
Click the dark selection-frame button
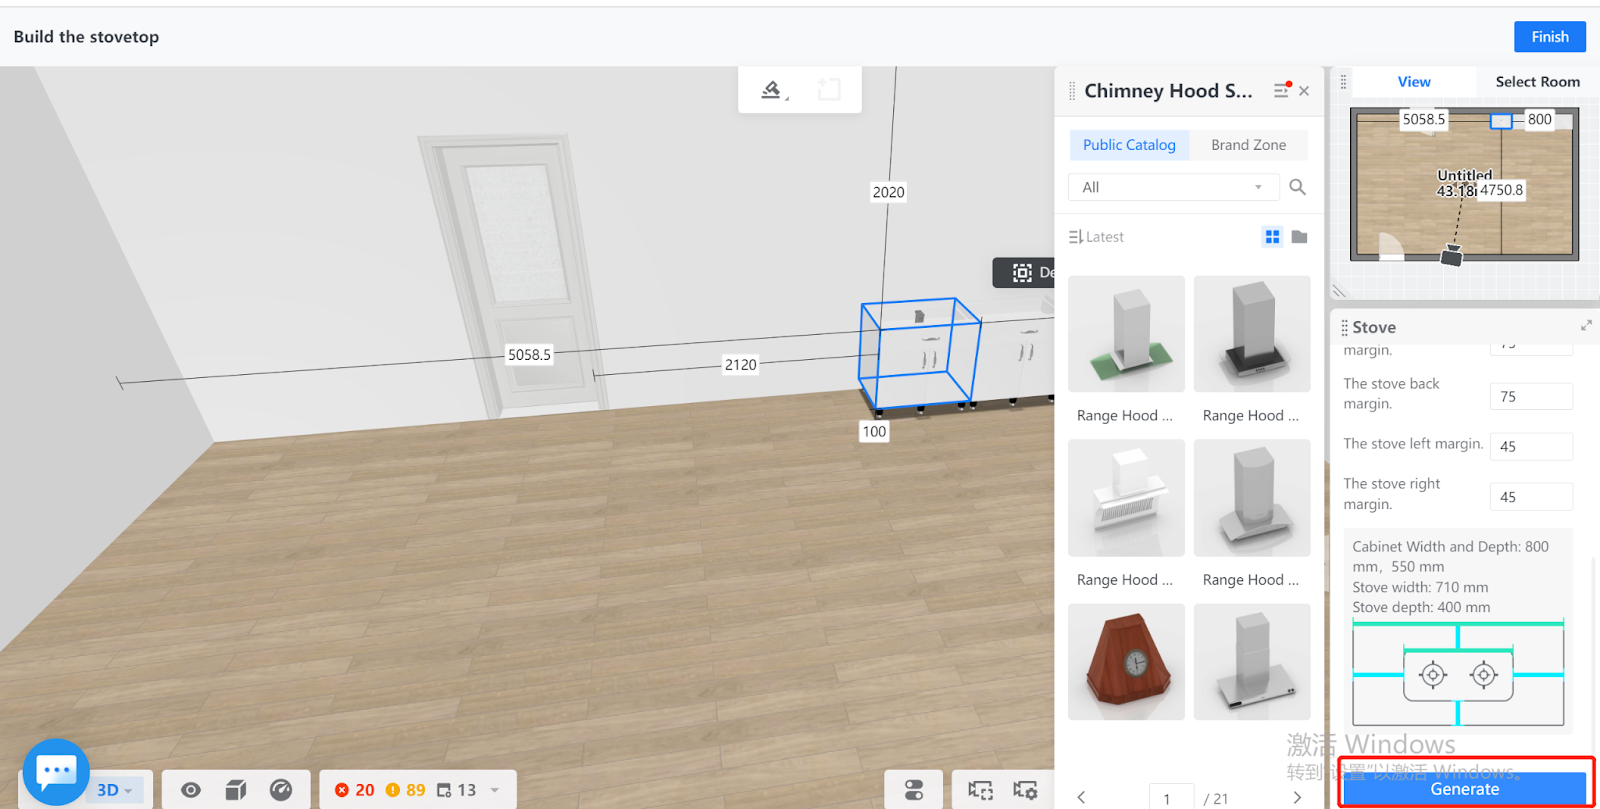[x=1023, y=272]
